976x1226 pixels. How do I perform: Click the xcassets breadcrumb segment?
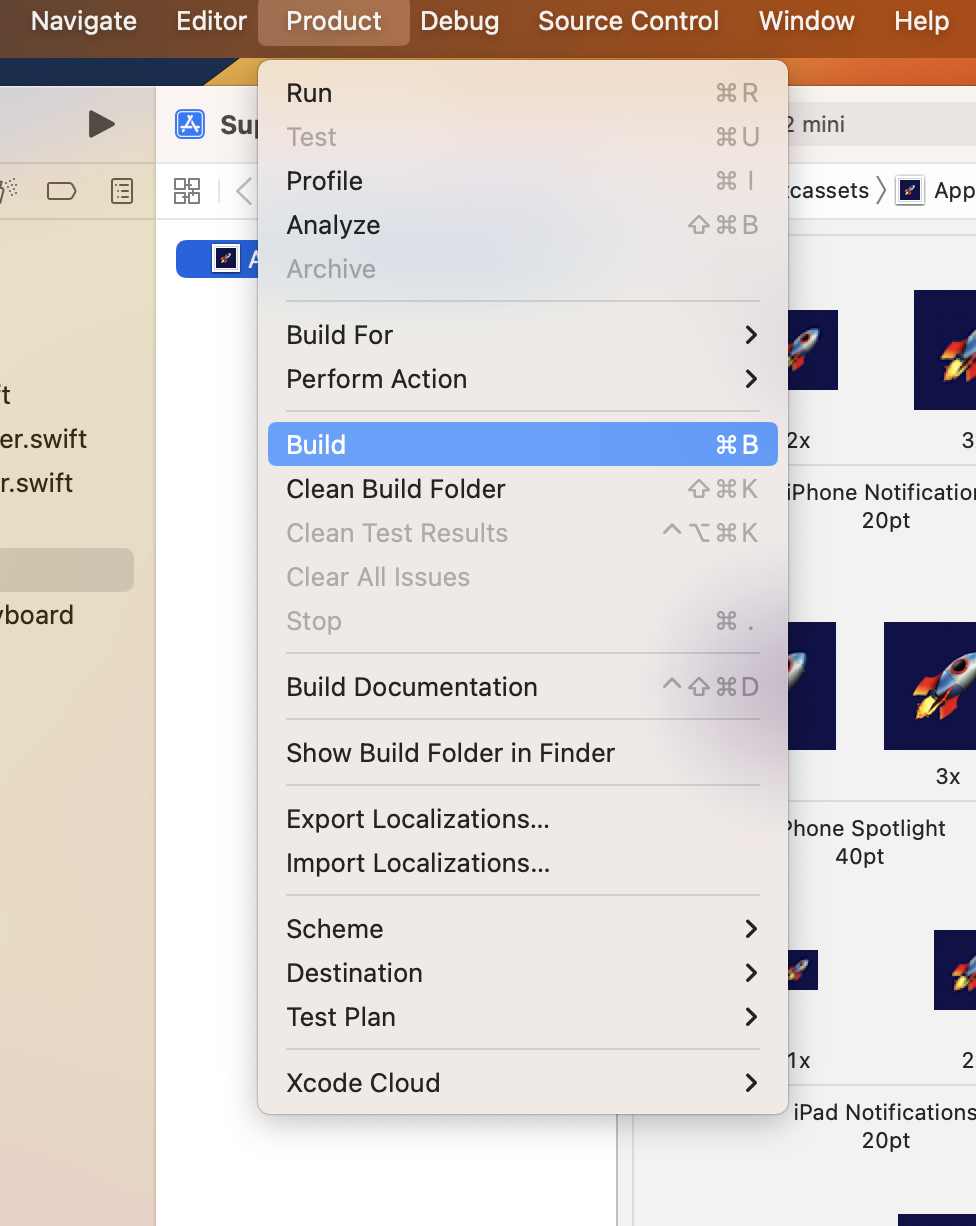(x=828, y=190)
